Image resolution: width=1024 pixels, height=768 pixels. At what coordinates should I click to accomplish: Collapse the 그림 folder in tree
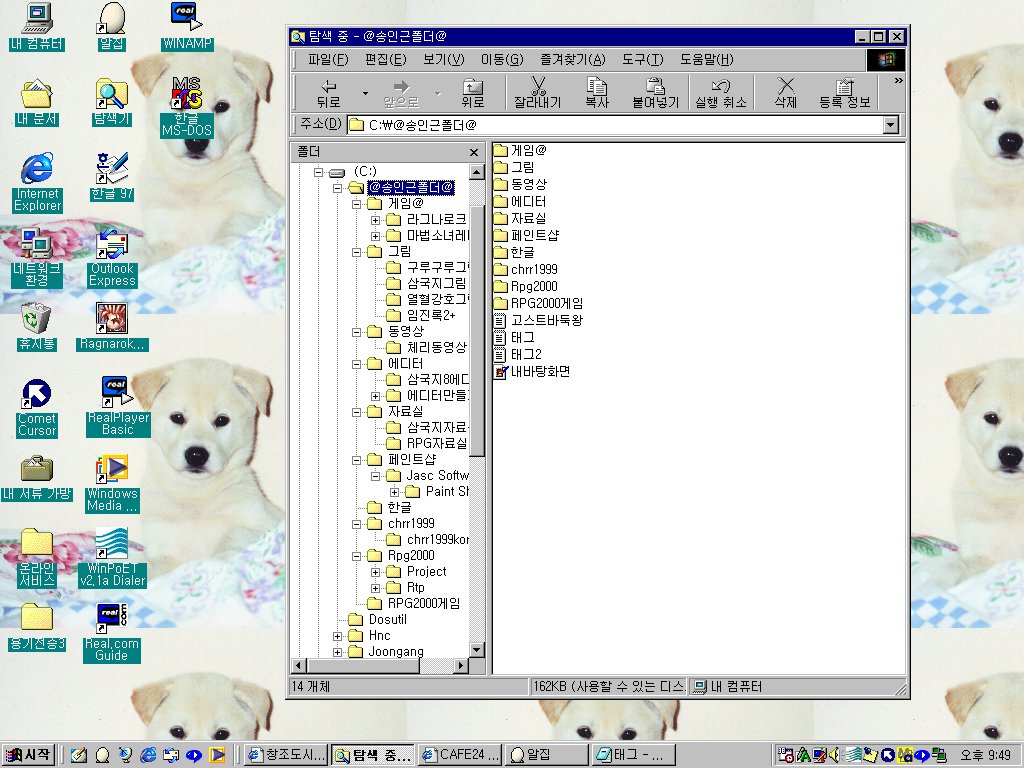point(356,252)
